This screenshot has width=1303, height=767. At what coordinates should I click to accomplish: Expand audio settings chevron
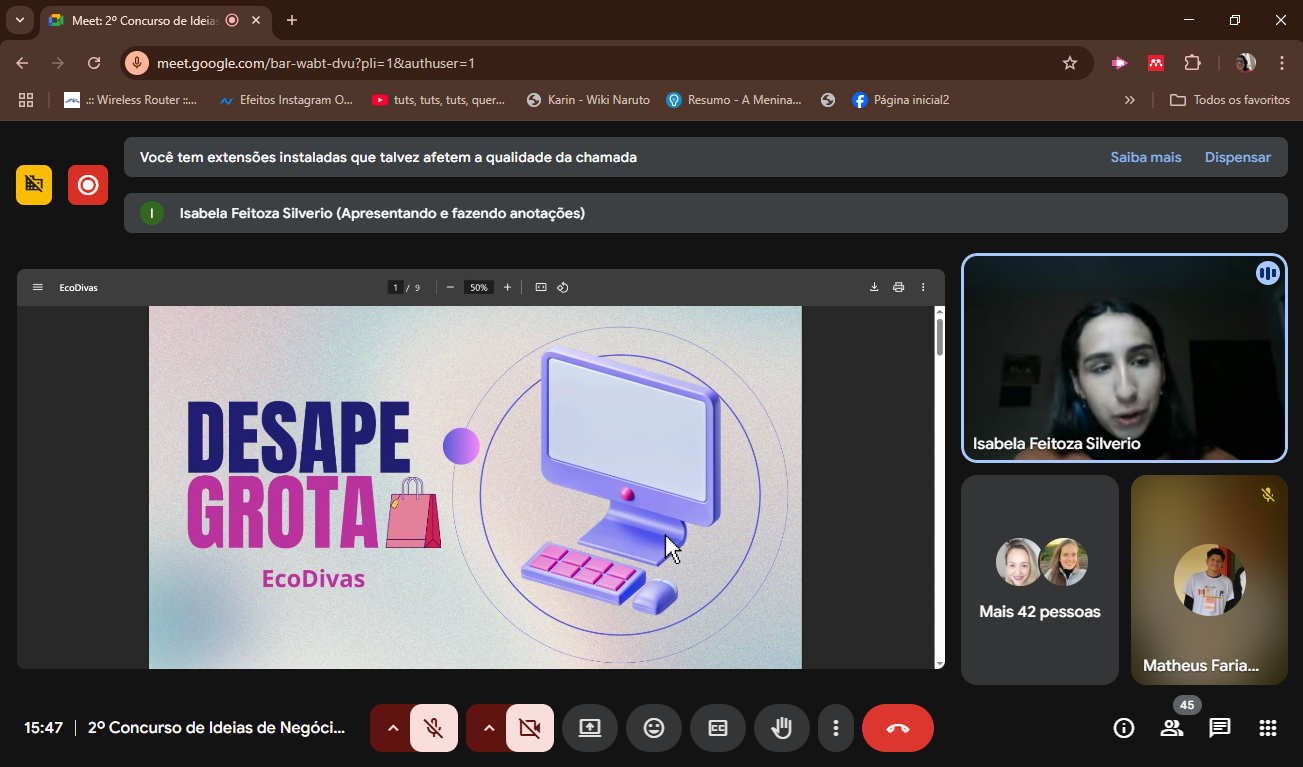[392, 728]
